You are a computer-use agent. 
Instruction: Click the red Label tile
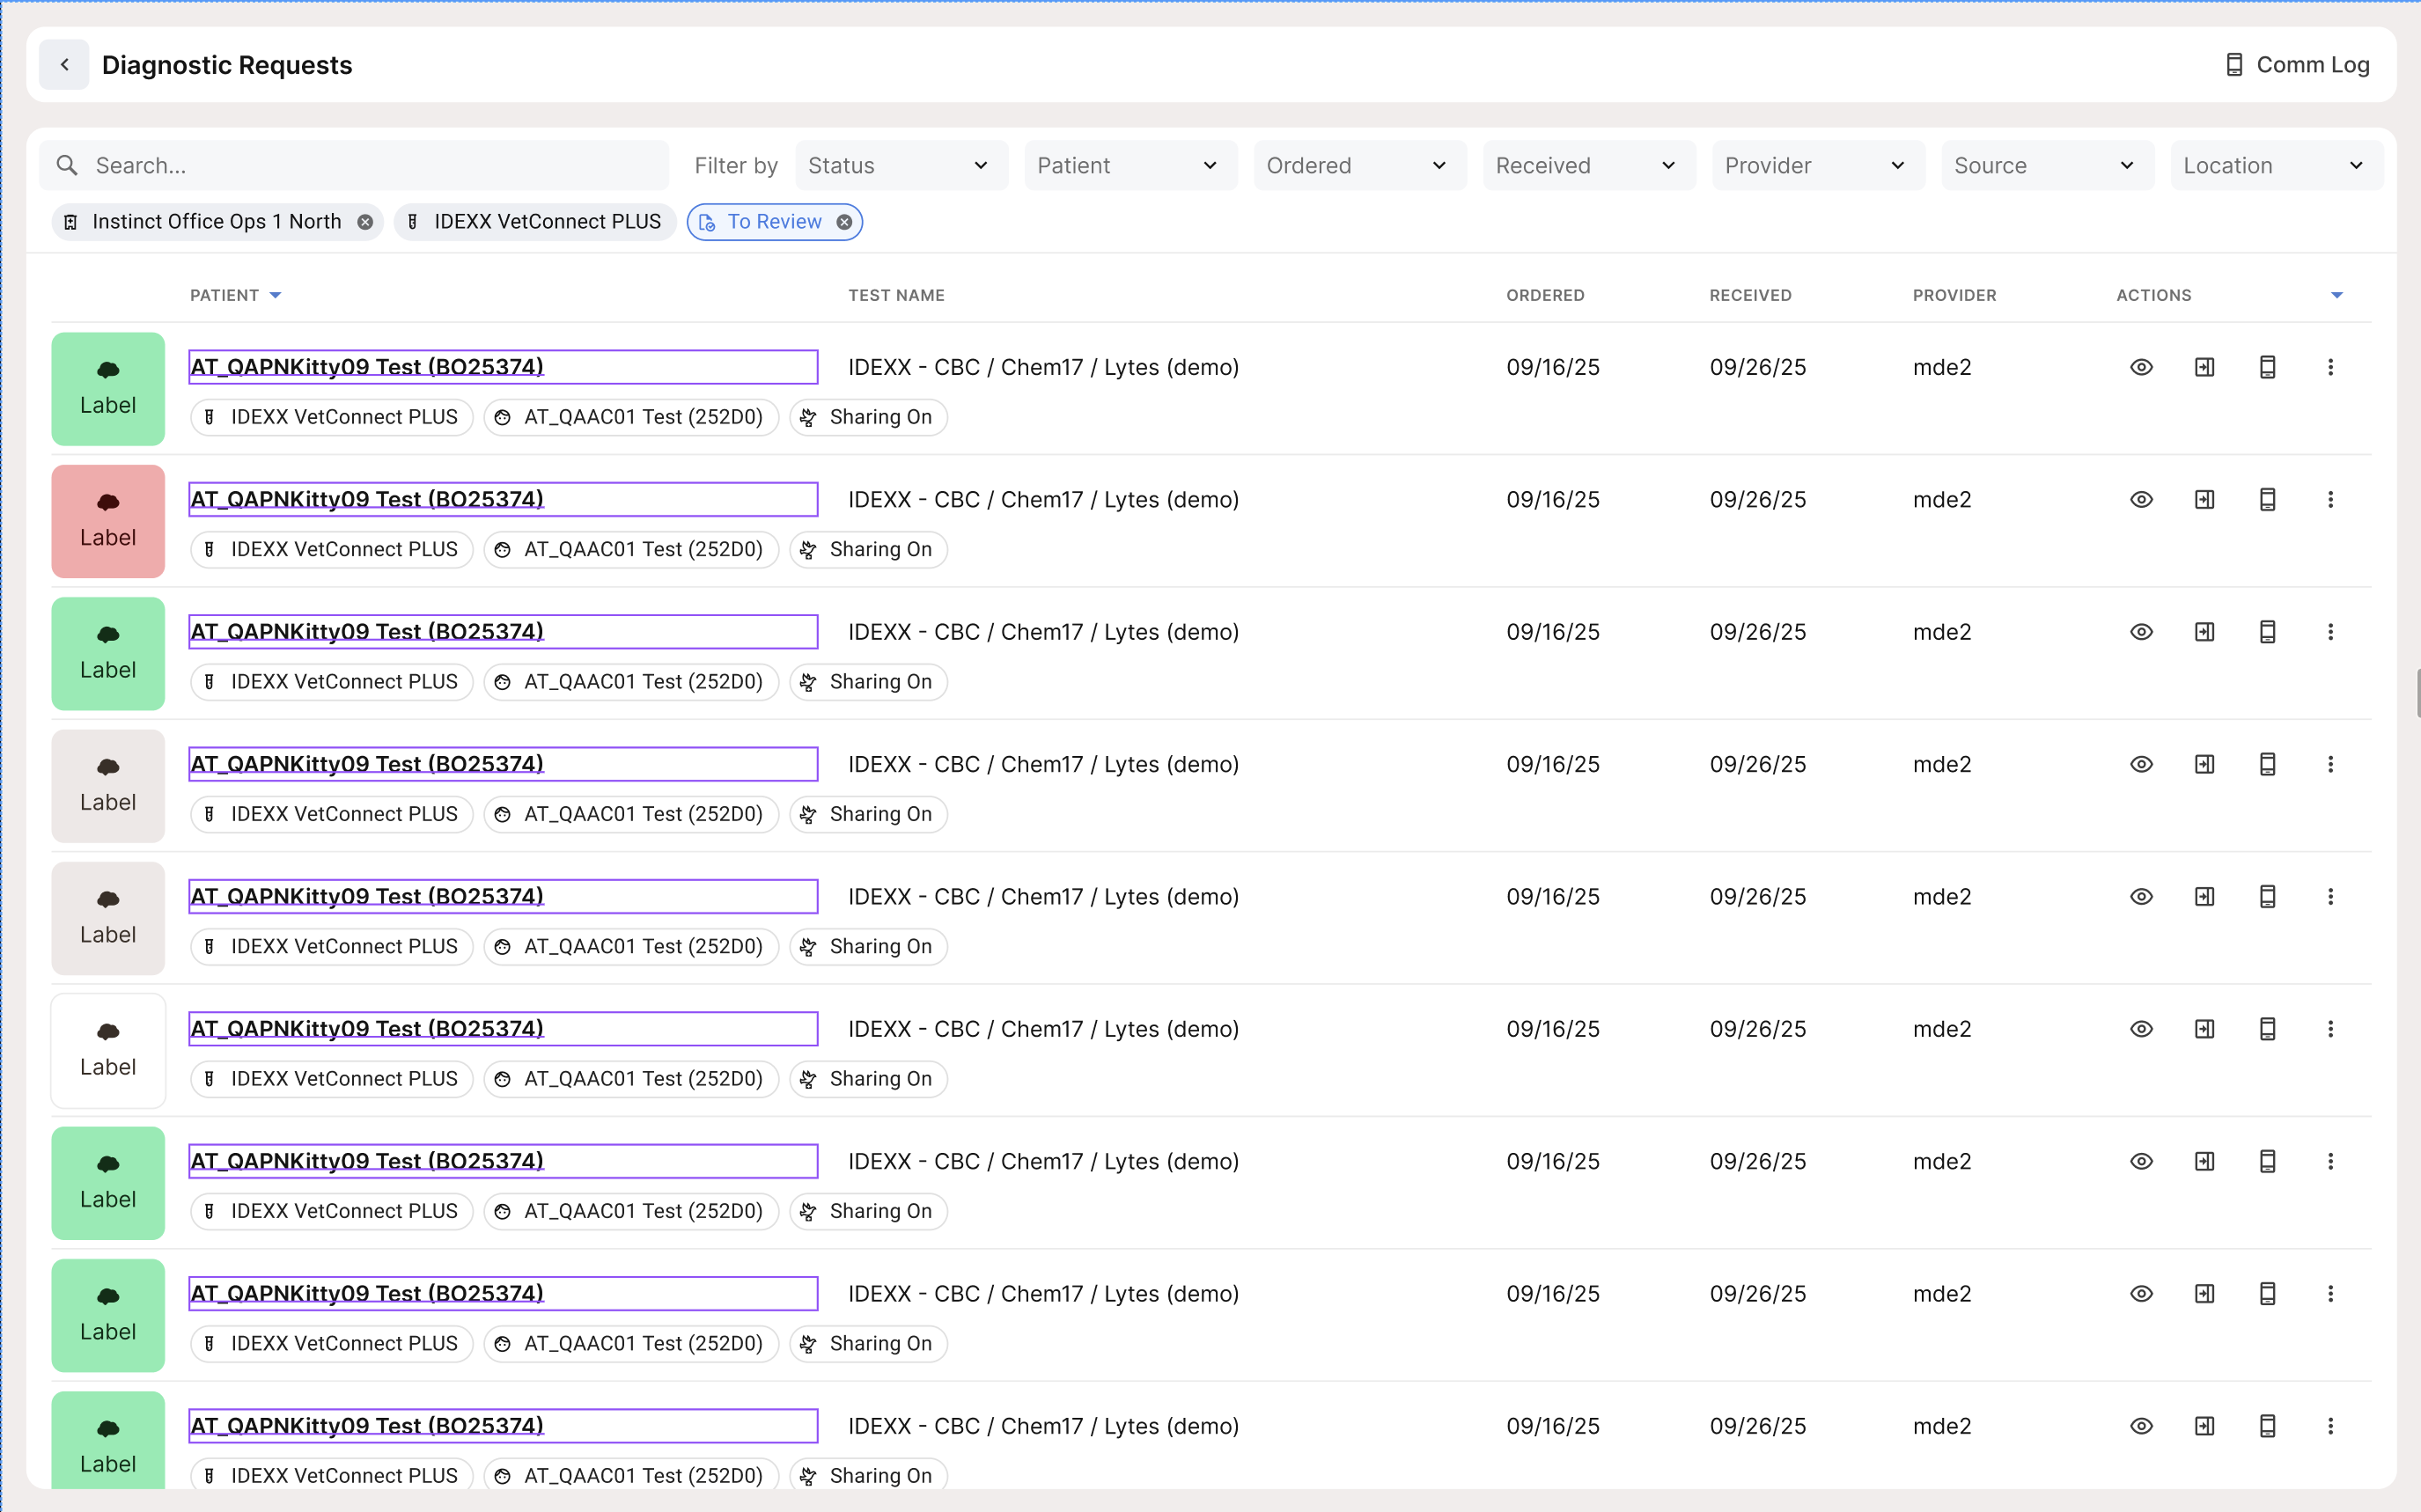[108, 521]
